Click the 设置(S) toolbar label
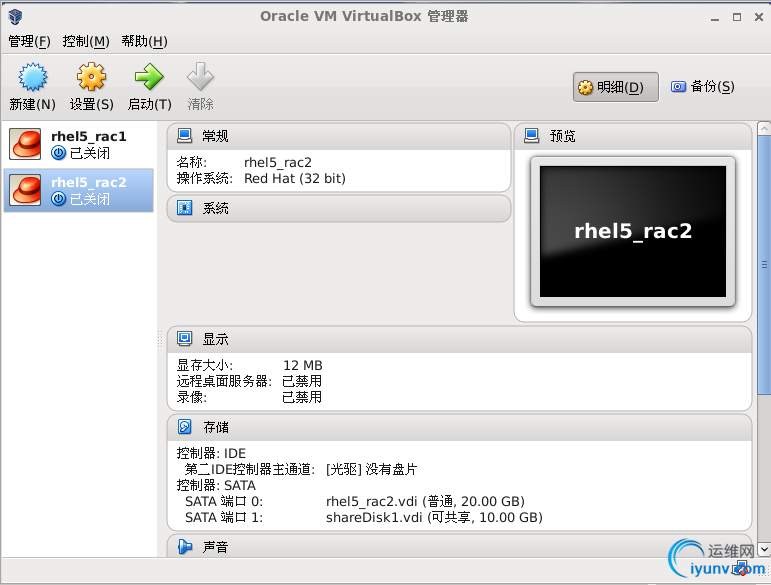Image resolution: width=771 pixels, height=585 pixels. point(91,104)
